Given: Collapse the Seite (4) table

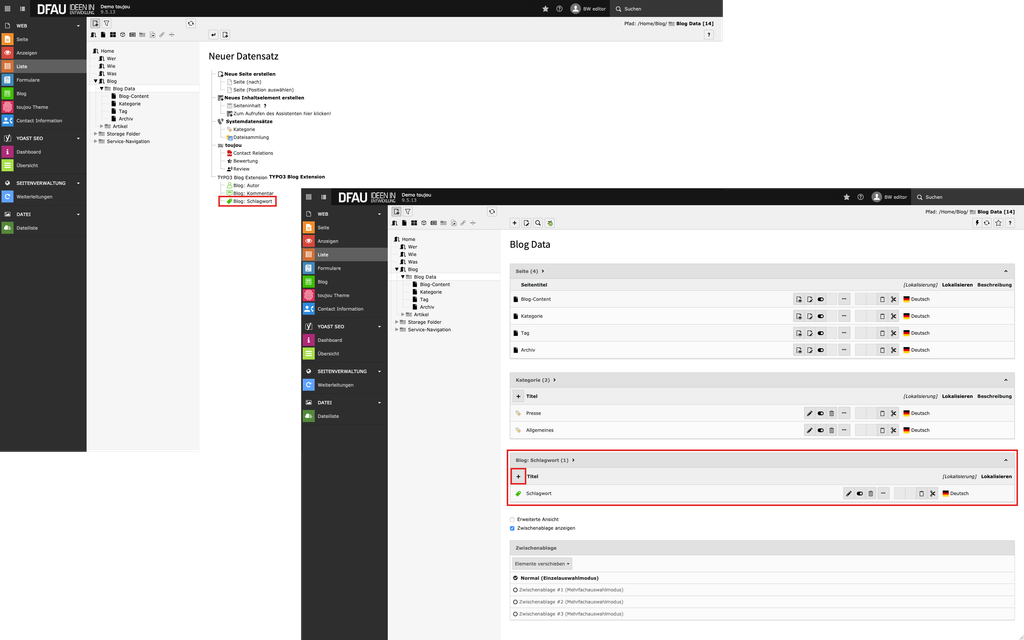Looking at the screenshot, I should (1006, 271).
